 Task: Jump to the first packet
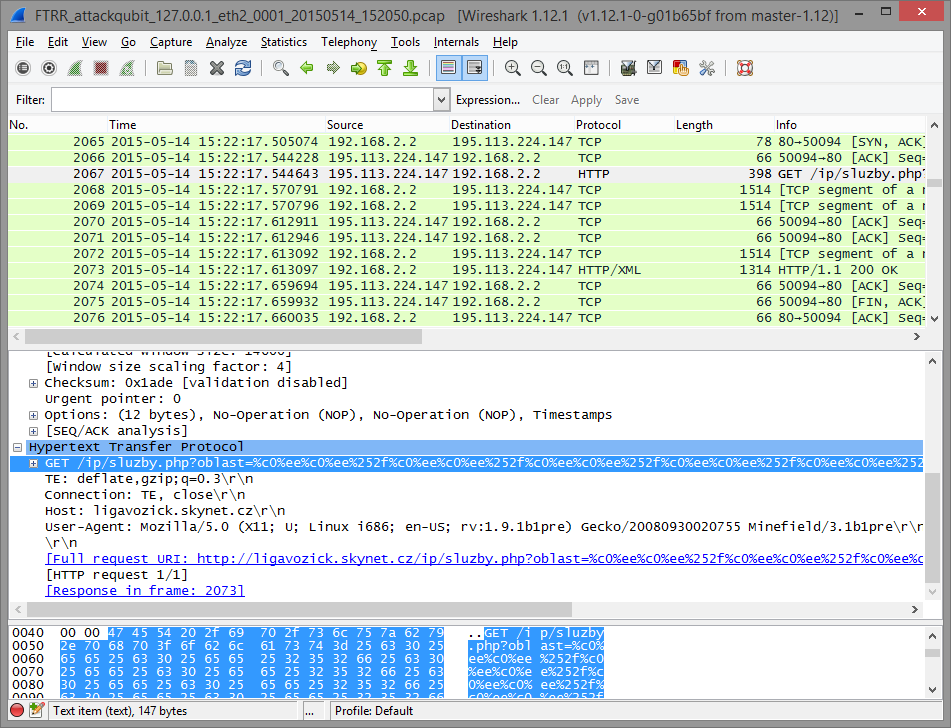click(385, 68)
